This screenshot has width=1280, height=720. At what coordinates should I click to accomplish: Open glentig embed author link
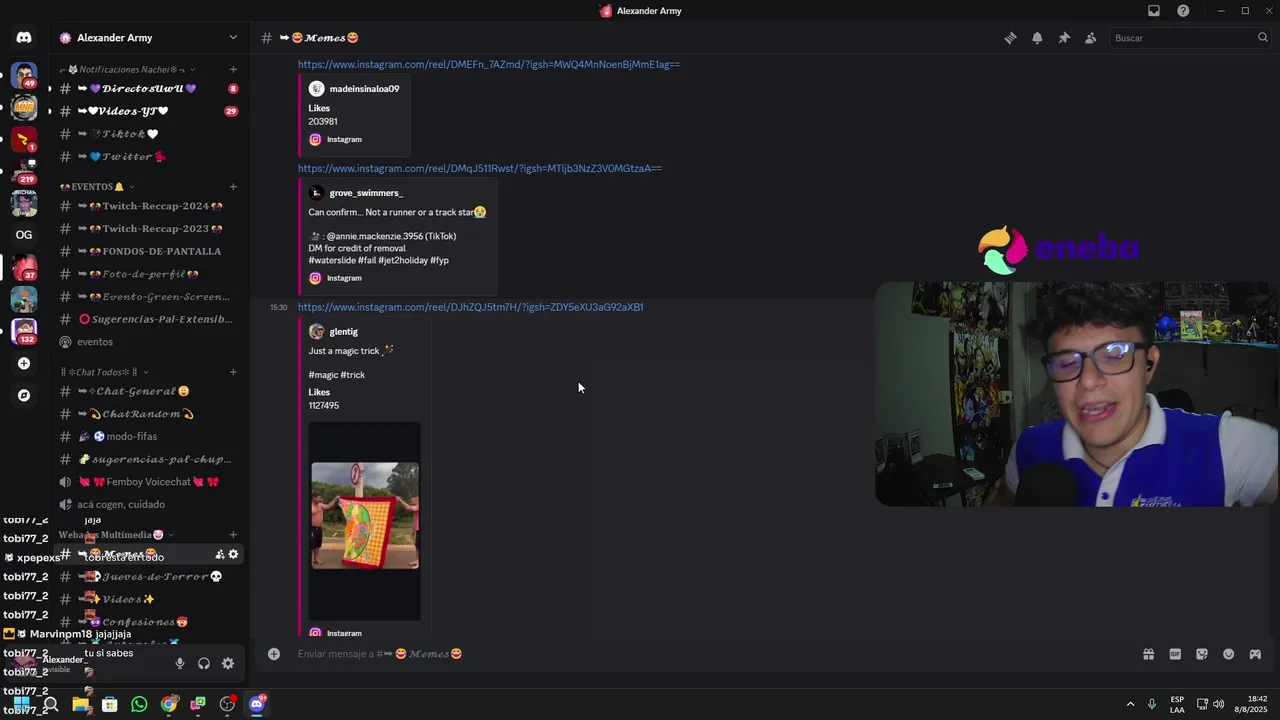(343, 332)
